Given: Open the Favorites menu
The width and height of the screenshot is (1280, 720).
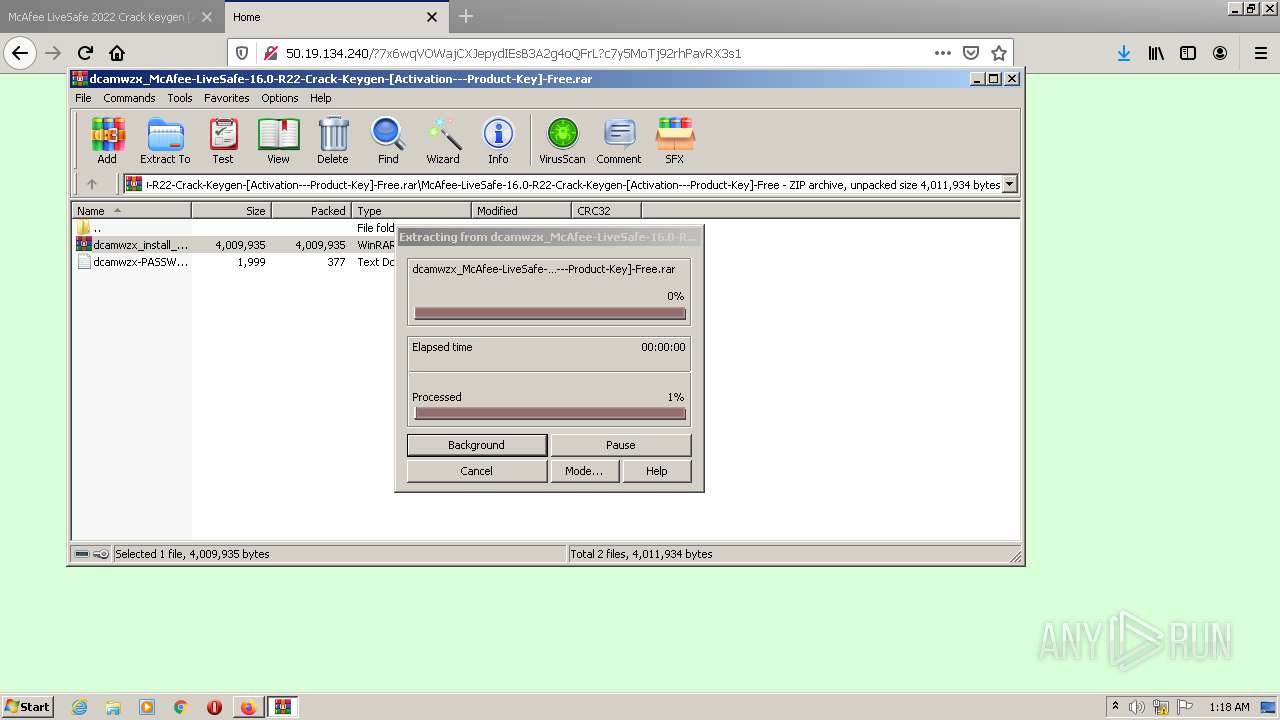Looking at the screenshot, I should point(227,98).
